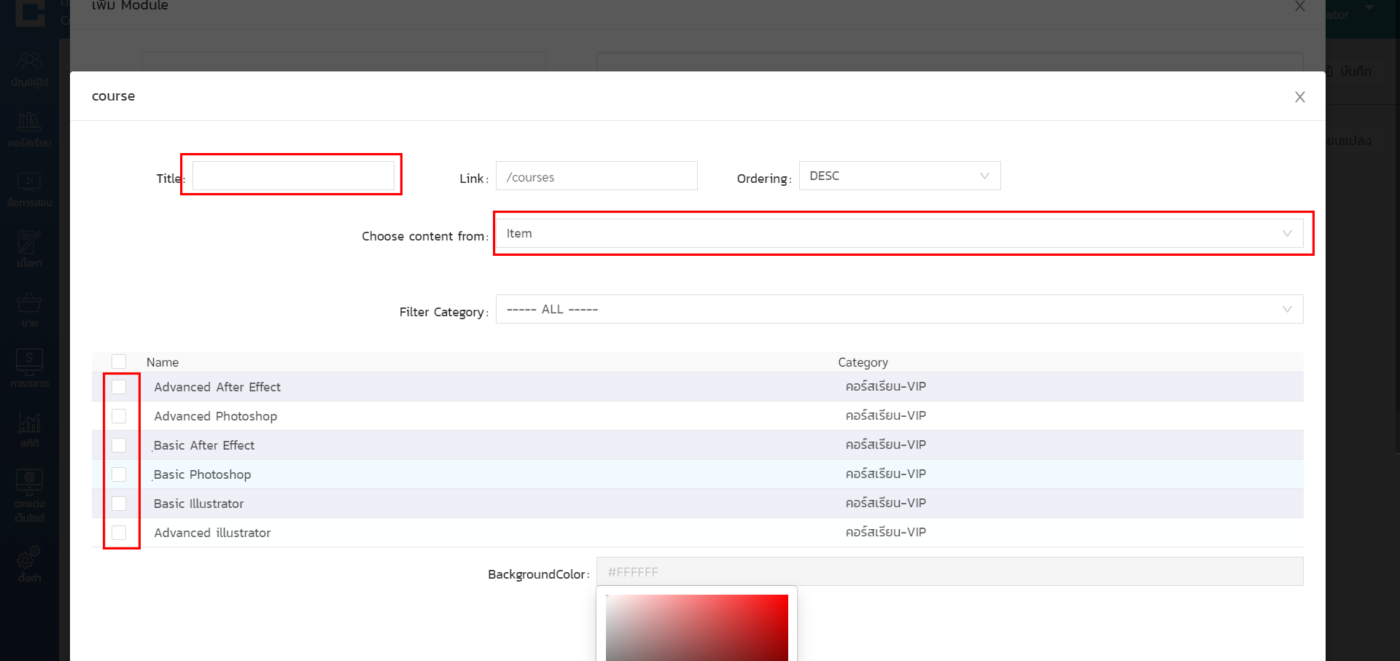Open the courses books icon in sidebar
This screenshot has width=1400, height=661.
pos(29,124)
